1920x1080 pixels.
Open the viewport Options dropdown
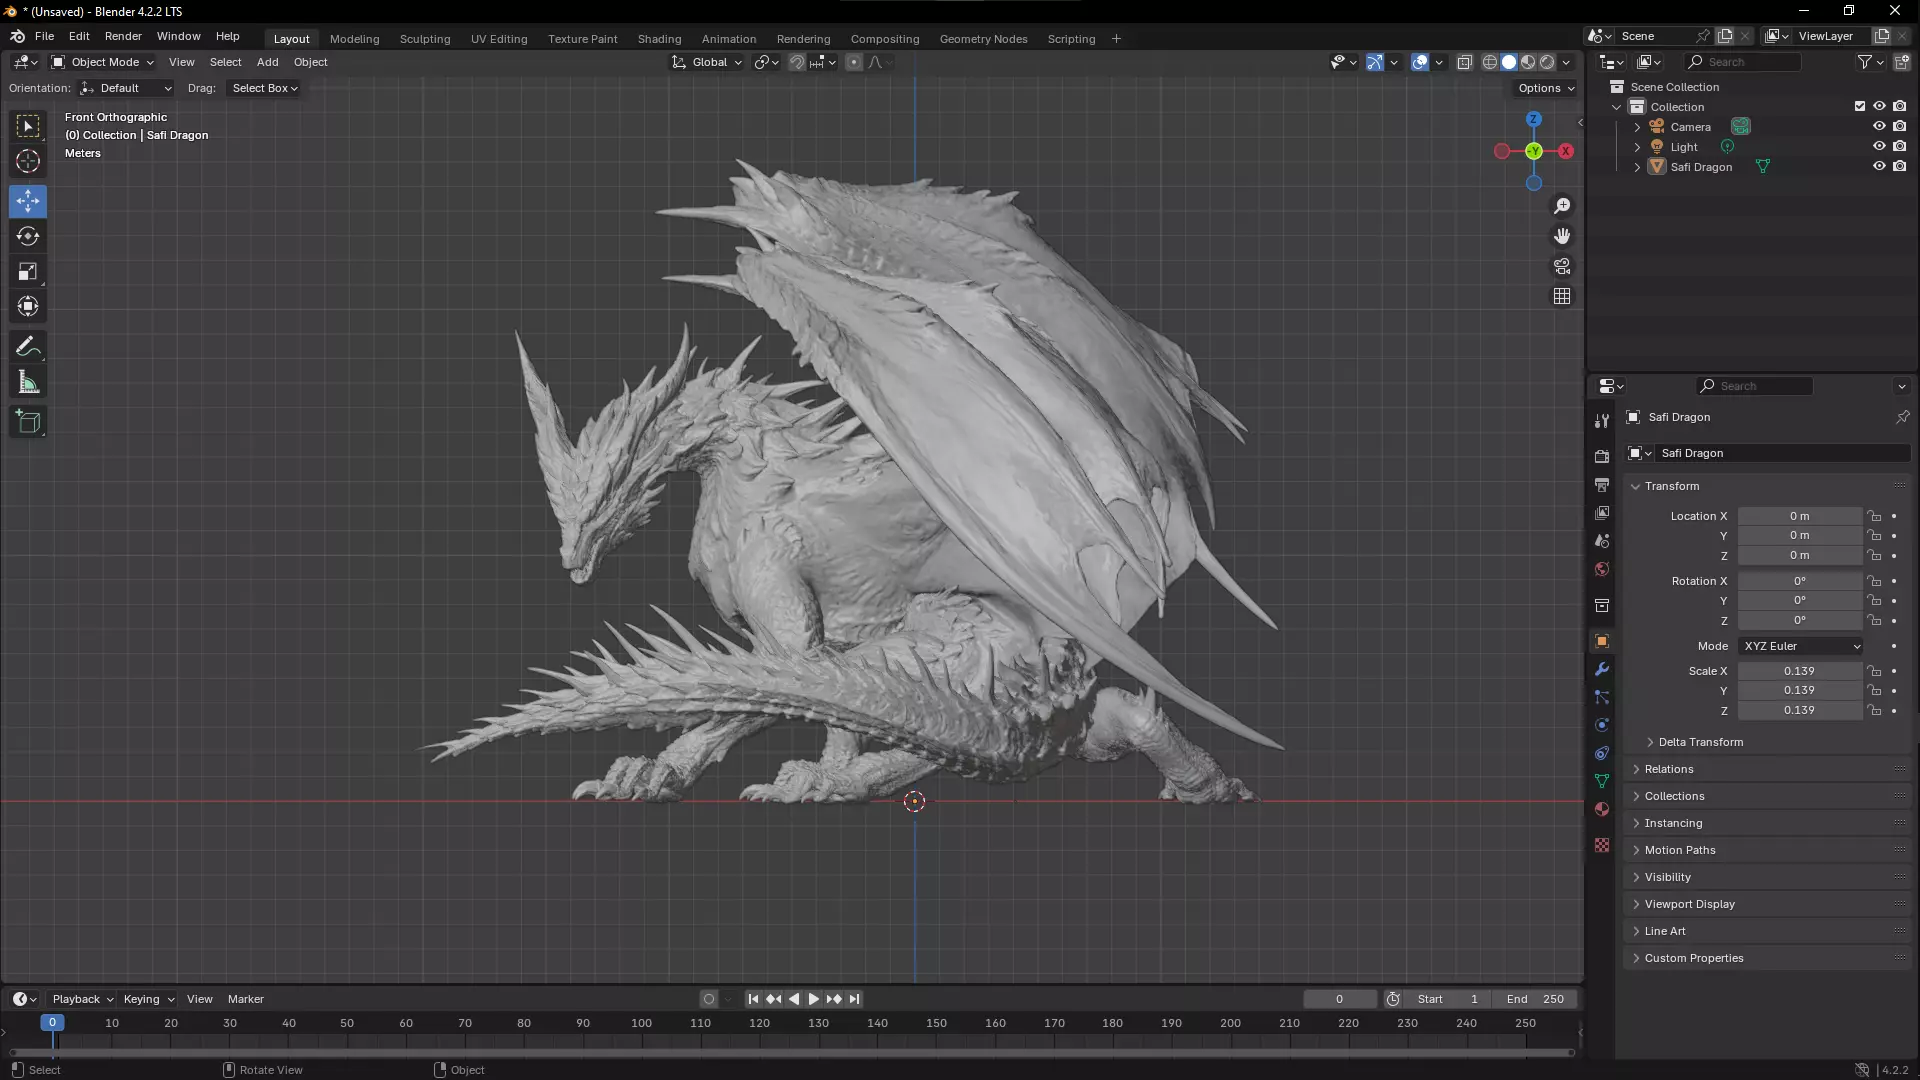1546,88
